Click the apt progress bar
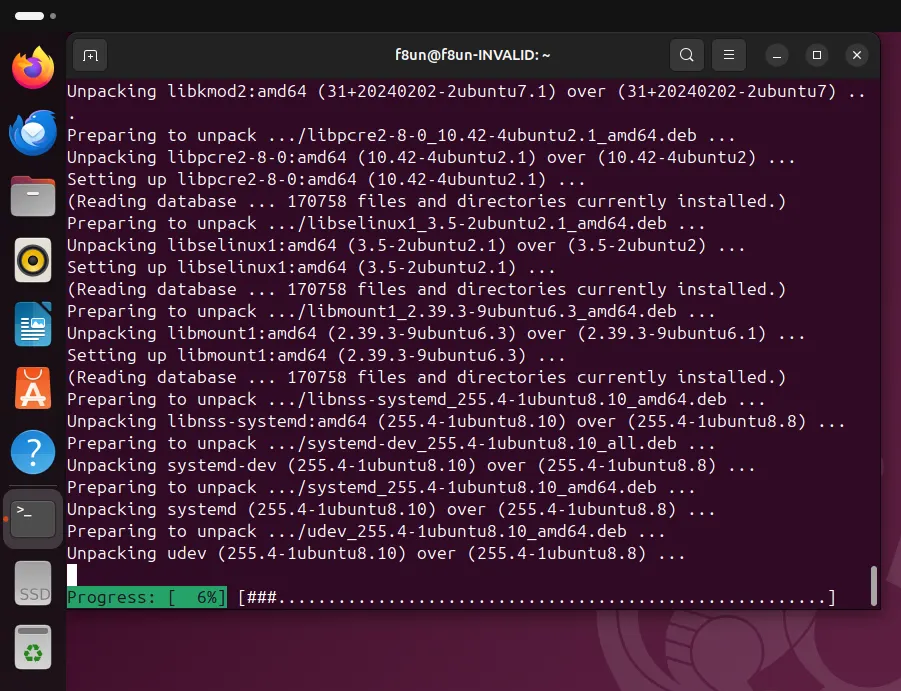The image size is (901, 691). 535,597
